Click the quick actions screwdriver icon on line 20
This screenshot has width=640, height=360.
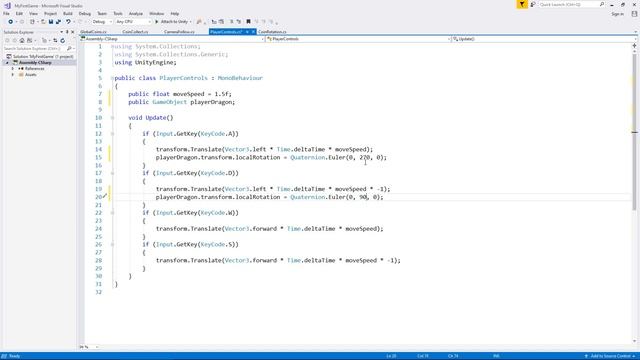point(105,196)
